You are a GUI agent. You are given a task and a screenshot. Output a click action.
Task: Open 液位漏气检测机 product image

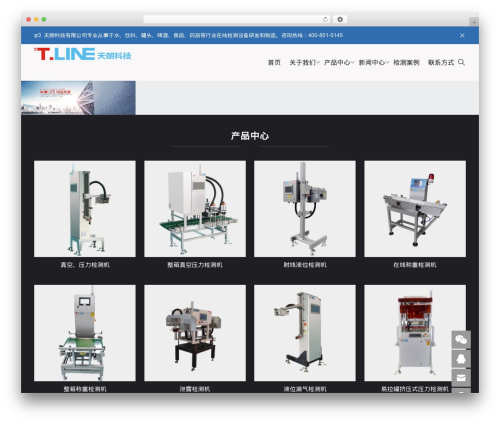point(305,333)
